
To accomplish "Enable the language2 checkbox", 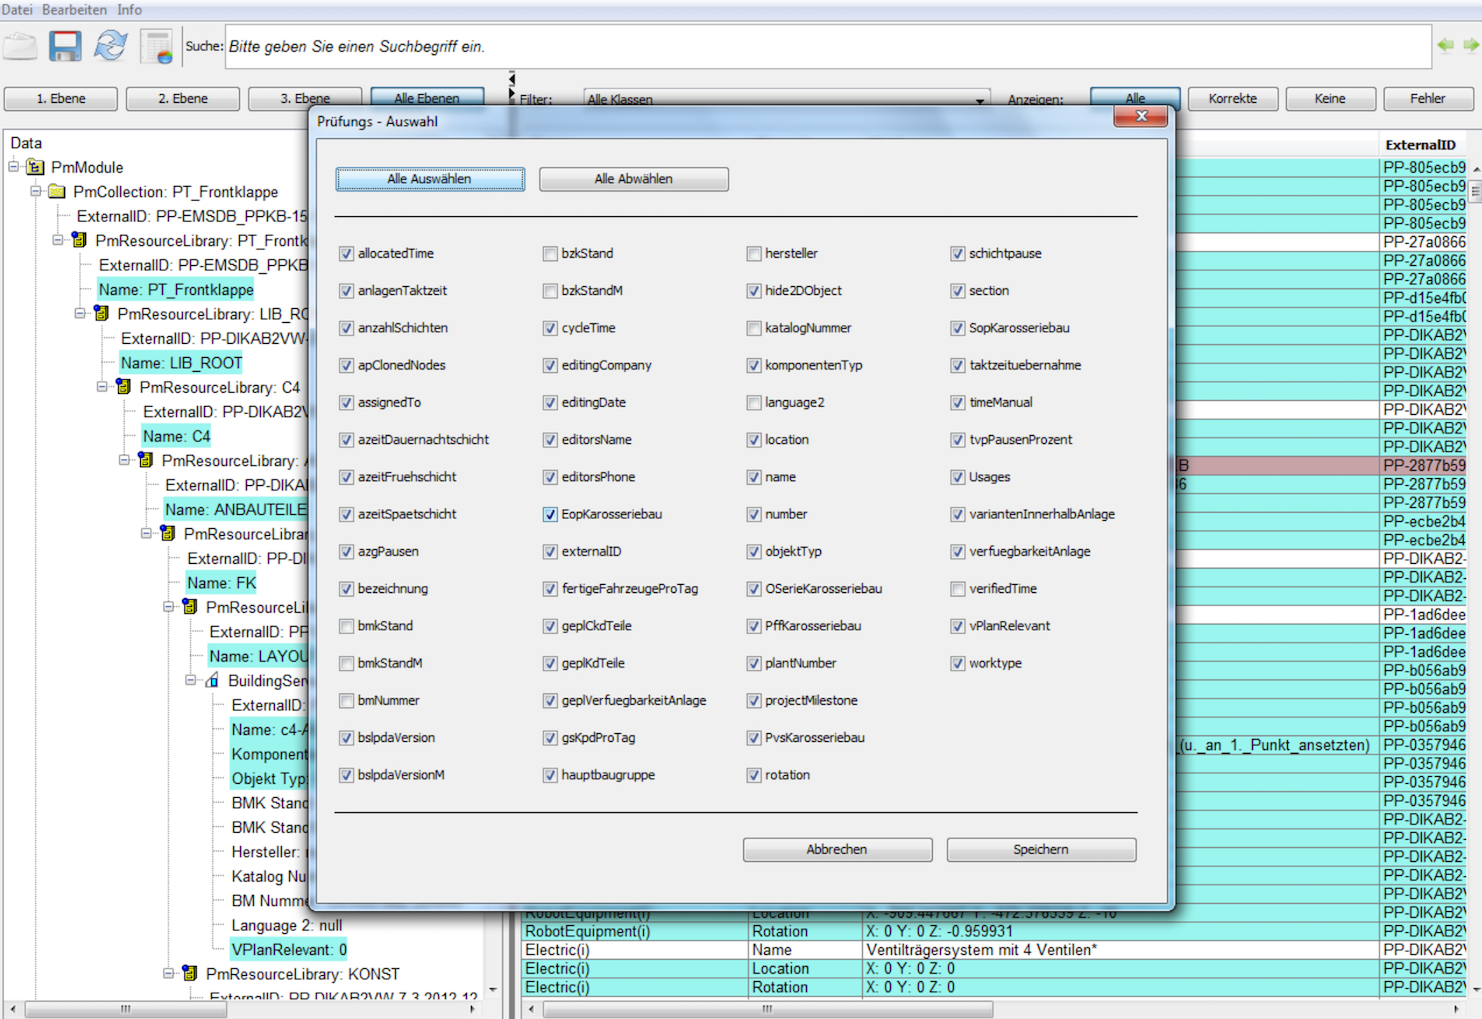I will coord(754,403).
